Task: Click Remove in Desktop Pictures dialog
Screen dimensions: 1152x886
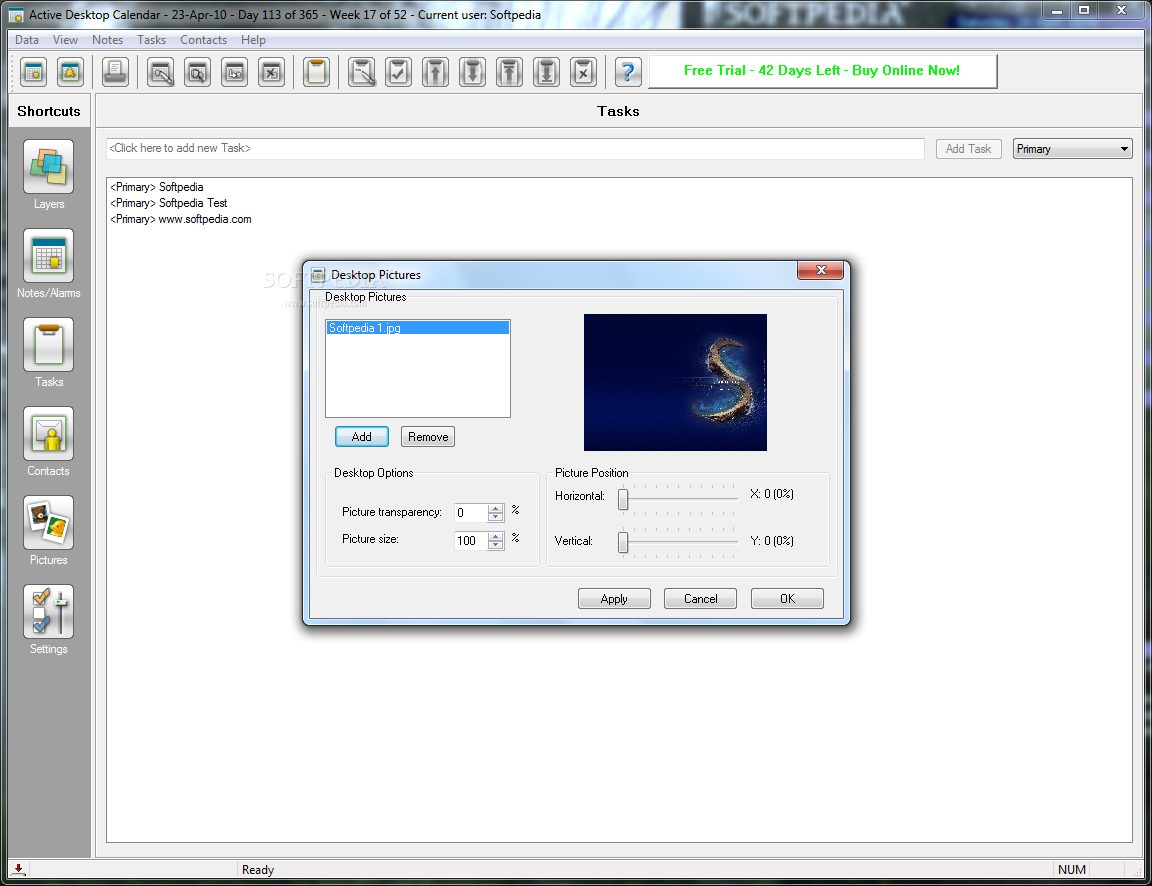Action: coord(428,436)
